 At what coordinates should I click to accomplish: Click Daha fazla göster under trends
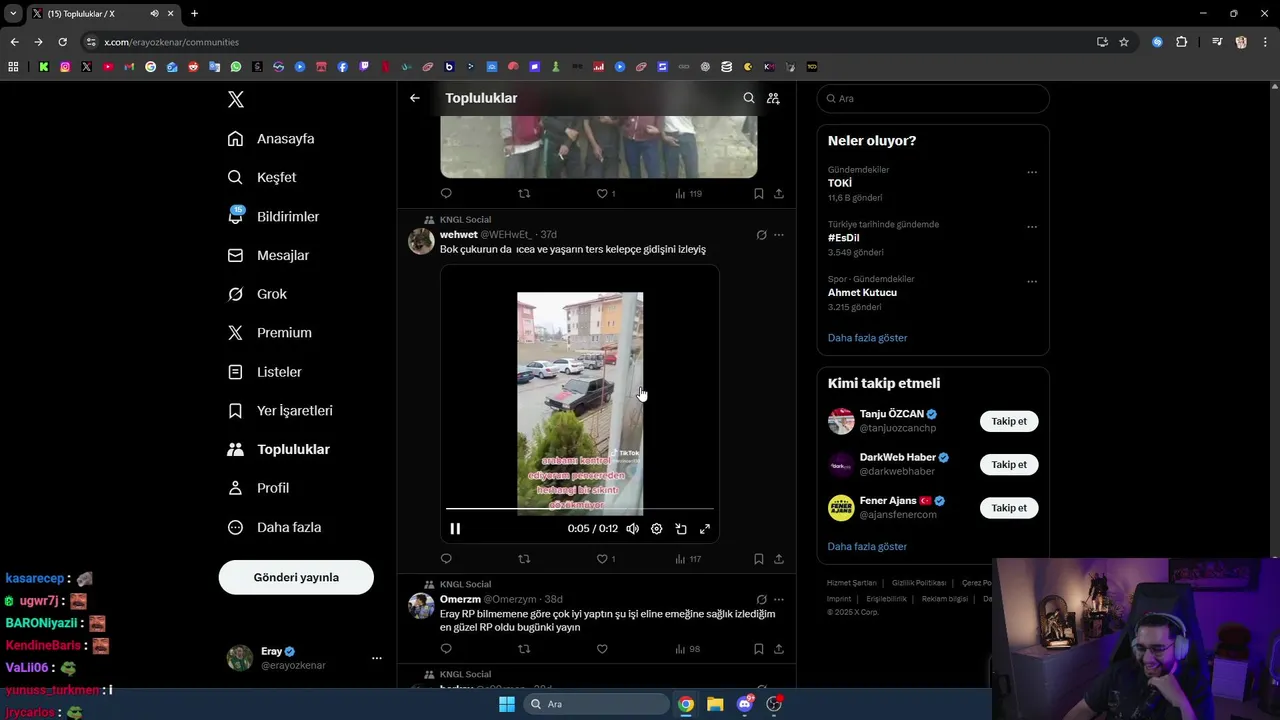click(867, 338)
